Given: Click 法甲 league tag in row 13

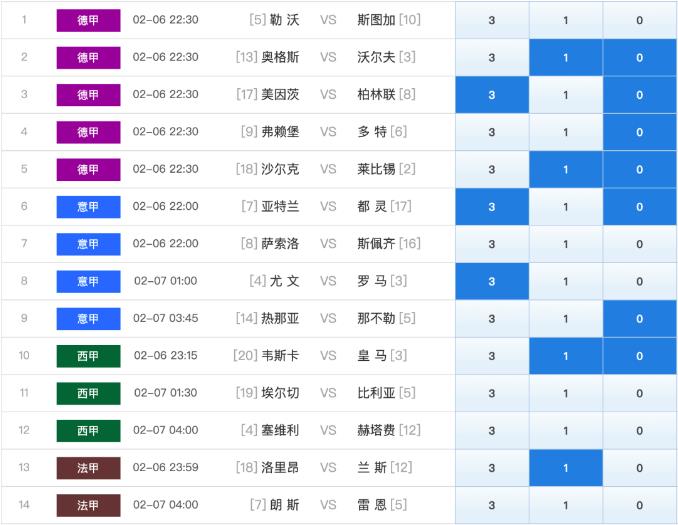Looking at the screenshot, I should pos(88,468).
